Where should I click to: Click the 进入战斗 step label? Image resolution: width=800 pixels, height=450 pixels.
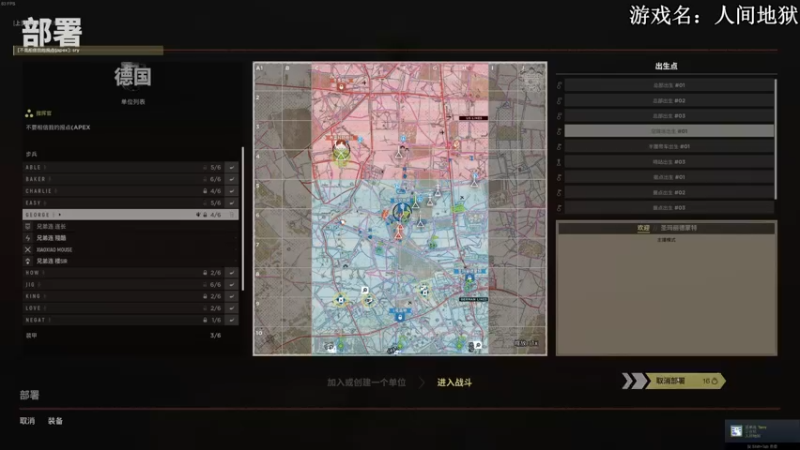455,382
